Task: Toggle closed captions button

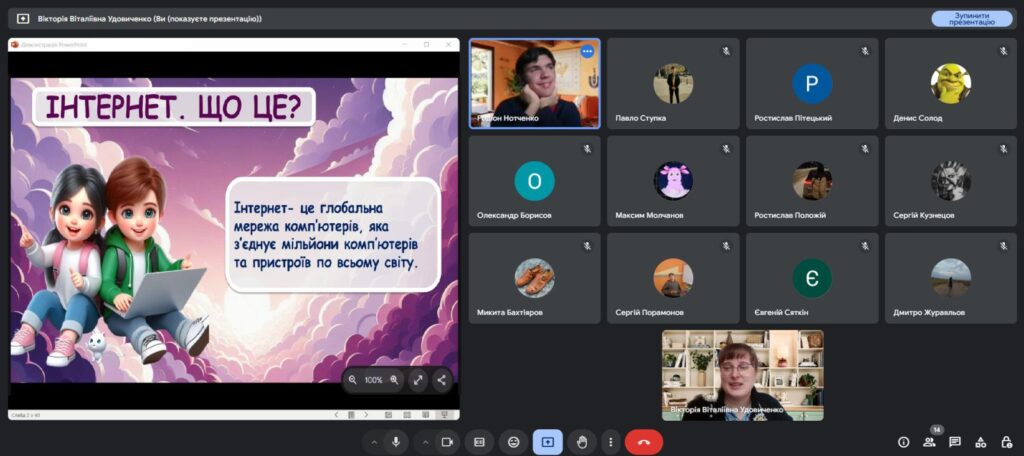Action: (480, 441)
